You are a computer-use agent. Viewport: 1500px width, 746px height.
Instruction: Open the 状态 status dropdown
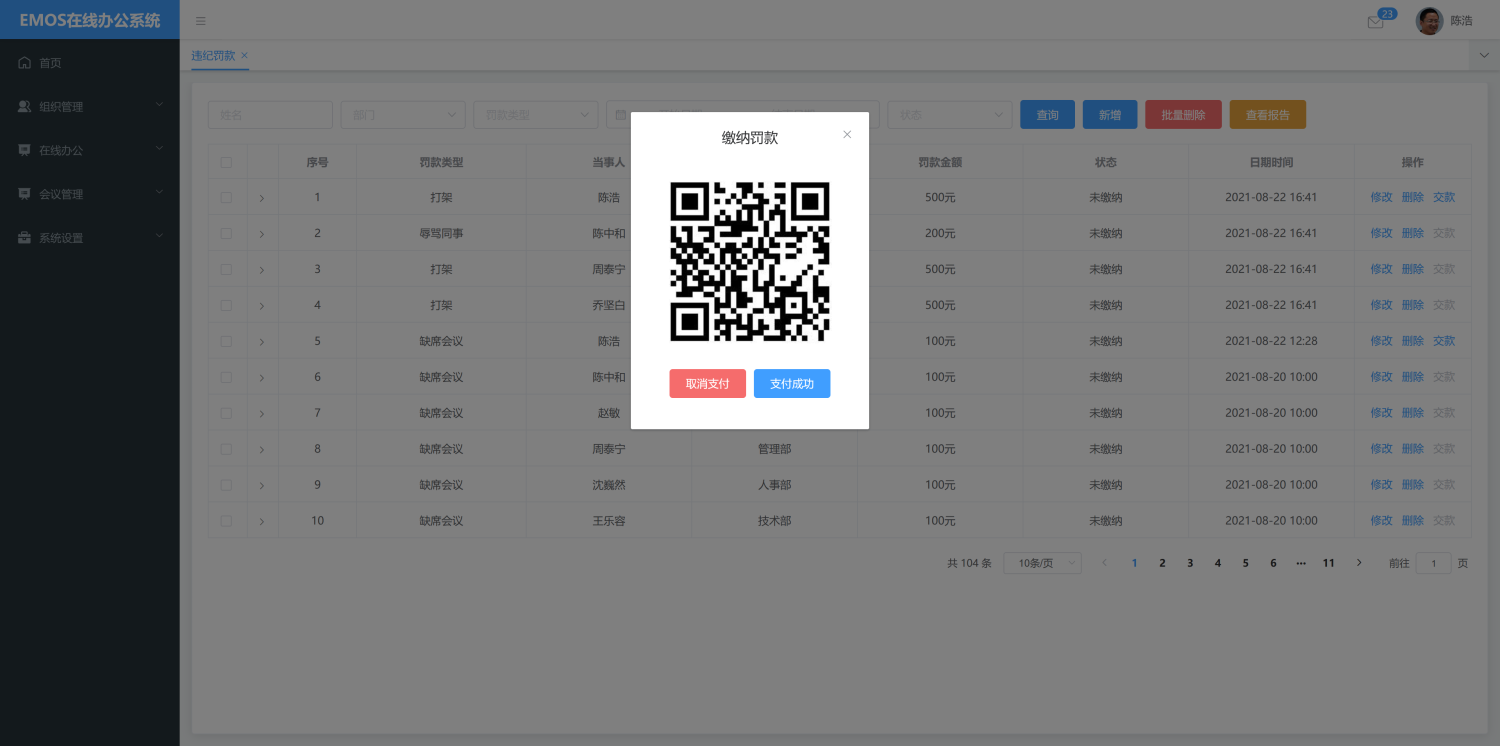[x=949, y=114]
